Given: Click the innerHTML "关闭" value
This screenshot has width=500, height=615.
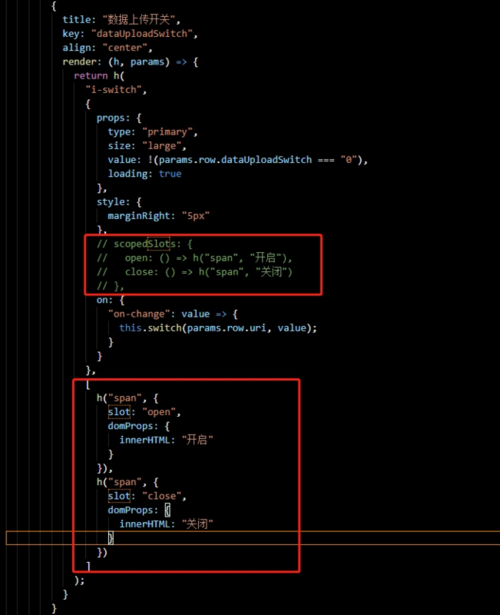Looking at the screenshot, I should (x=197, y=524).
